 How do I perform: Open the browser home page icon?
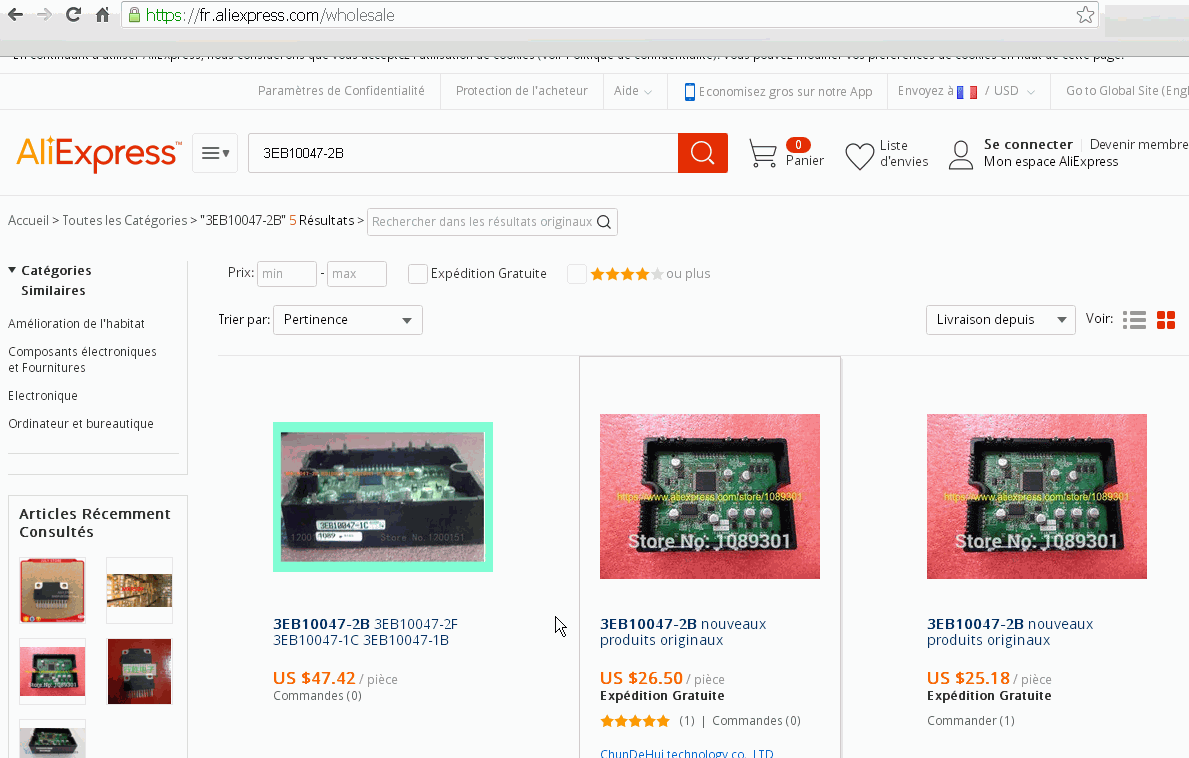102,14
